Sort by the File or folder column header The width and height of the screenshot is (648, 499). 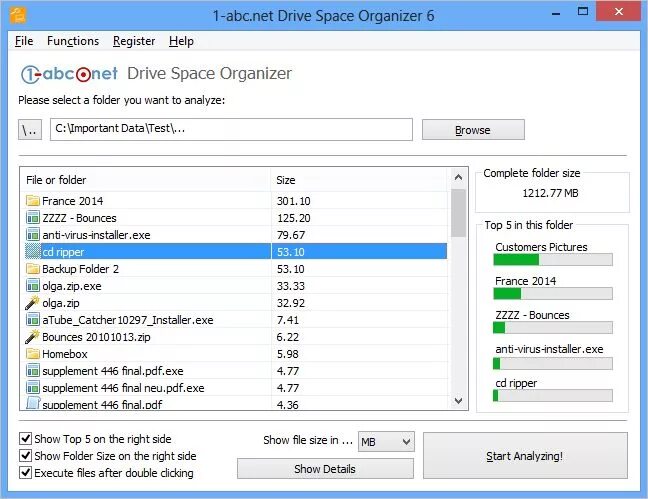point(145,180)
